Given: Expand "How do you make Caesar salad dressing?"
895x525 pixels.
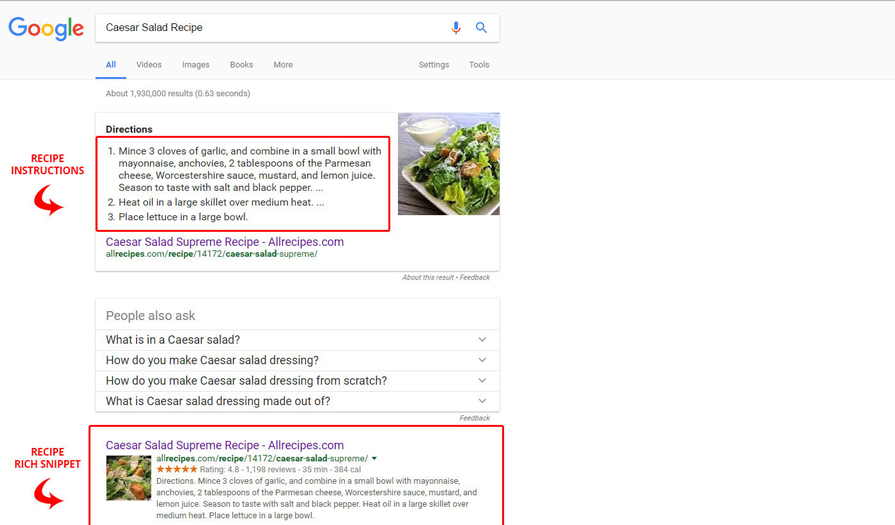Looking at the screenshot, I should [x=297, y=360].
